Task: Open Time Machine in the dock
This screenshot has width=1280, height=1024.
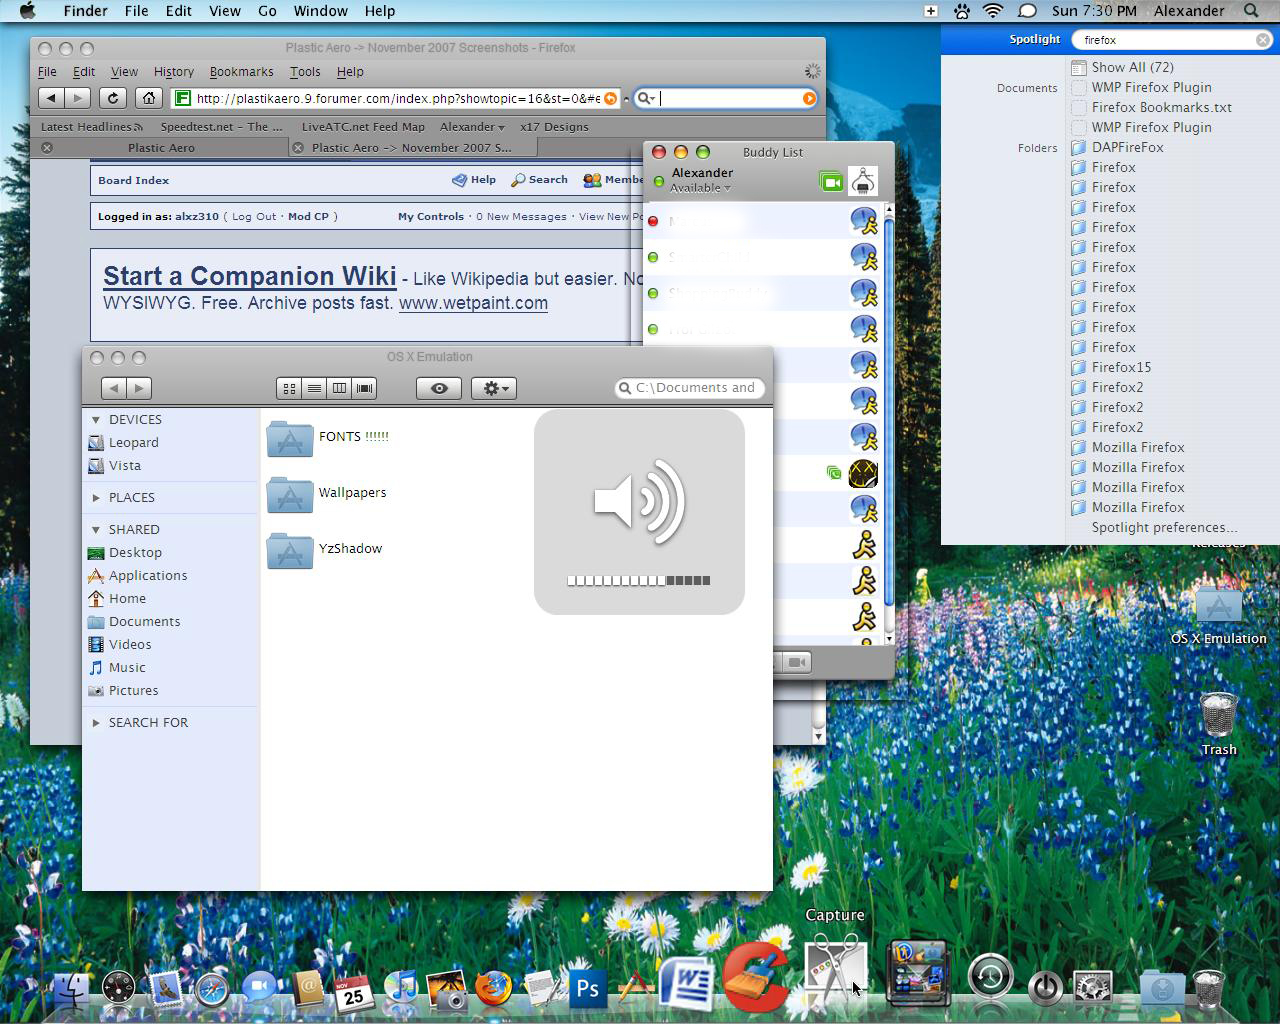Action: [991, 977]
